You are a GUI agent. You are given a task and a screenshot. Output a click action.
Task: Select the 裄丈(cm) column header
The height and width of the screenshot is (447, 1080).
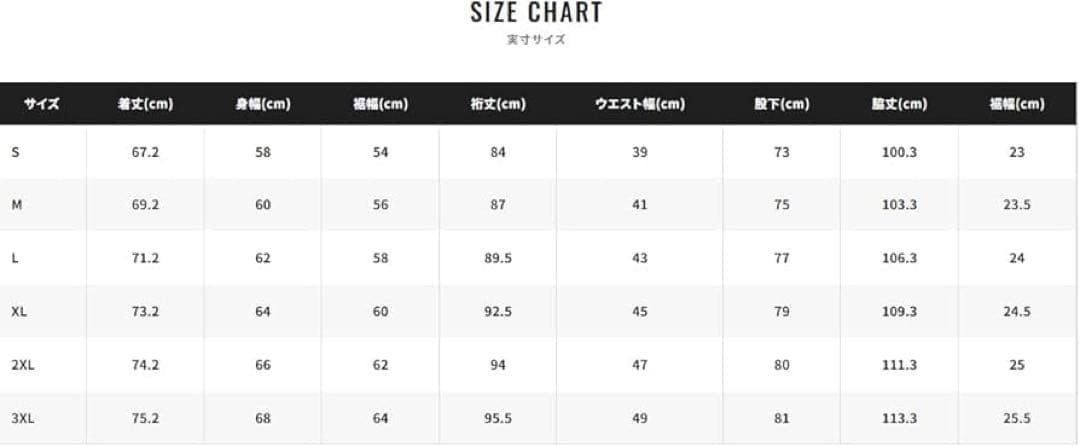[x=498, y=104]
